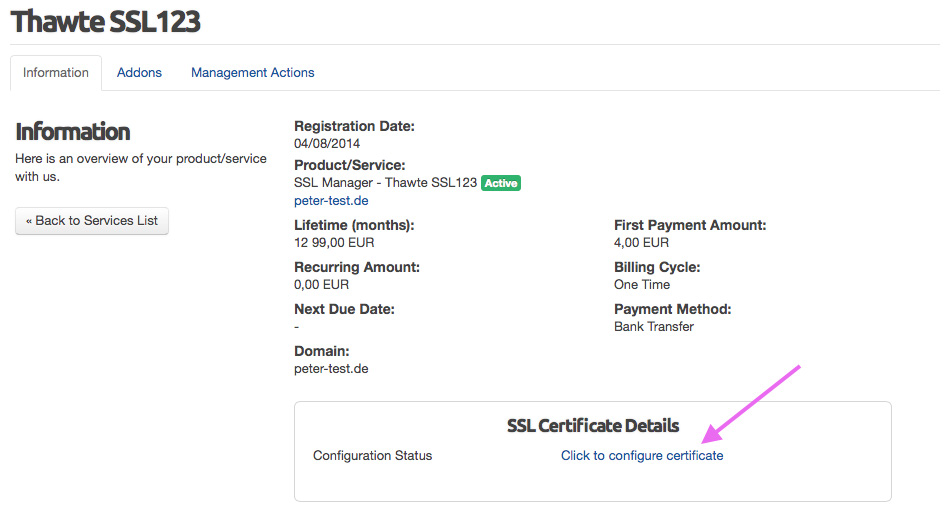Screen dimensions: 949x517
Task: Select the First Payment Amount label
Action: (x=690, y=225)
